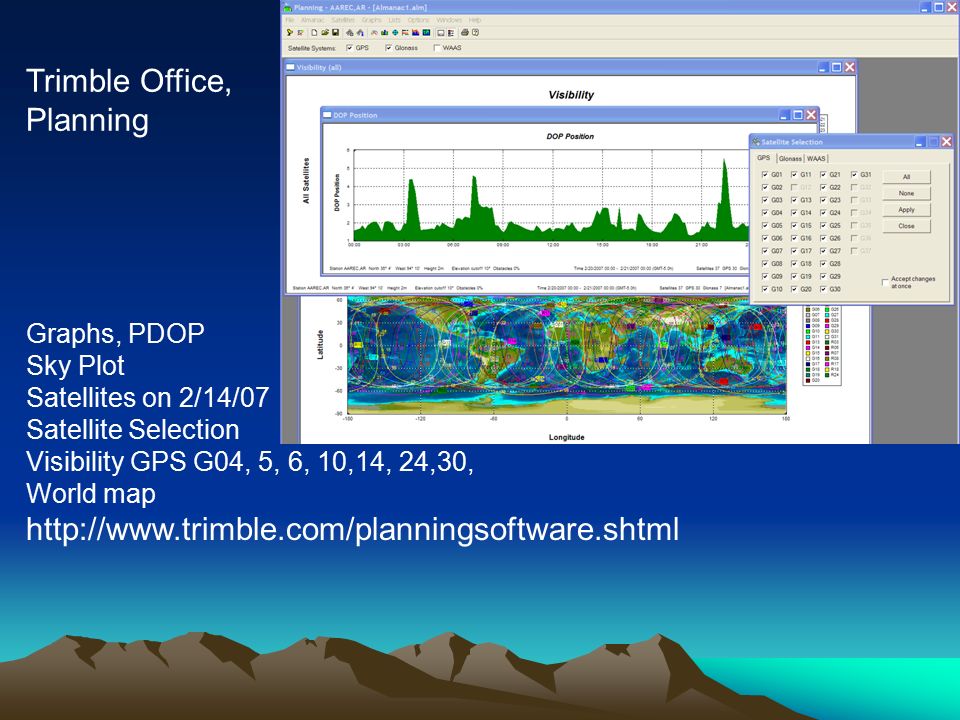Uncheck satellite G14
The height and width of the screenshot is (720, 960).
(794, 212)
